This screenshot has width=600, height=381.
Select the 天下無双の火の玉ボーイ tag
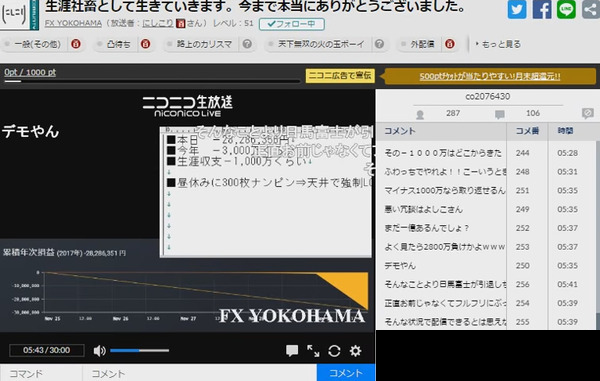(x=321, y=44)
